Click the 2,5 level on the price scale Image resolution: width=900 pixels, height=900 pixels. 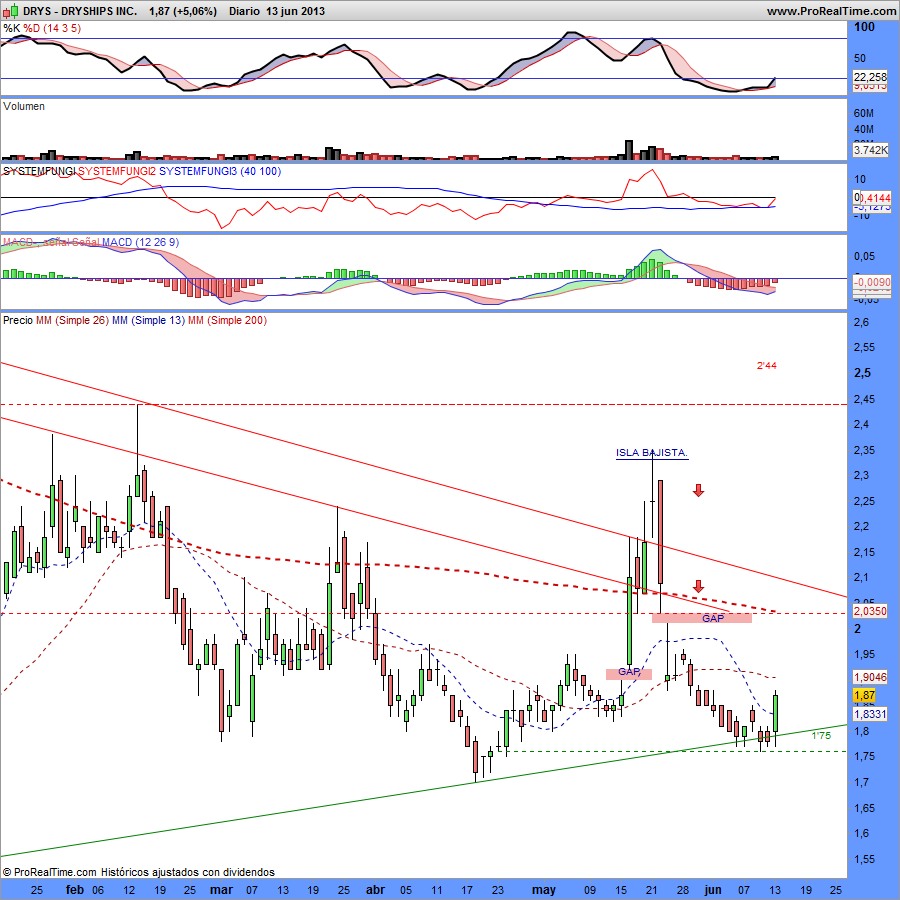[863, 373]
